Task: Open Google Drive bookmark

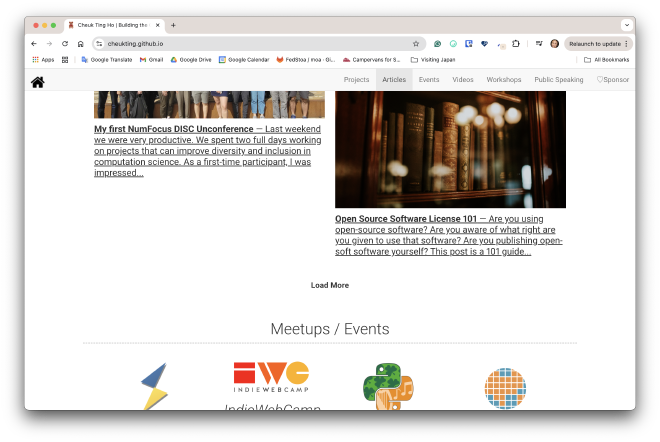Action: click(191, 60)
